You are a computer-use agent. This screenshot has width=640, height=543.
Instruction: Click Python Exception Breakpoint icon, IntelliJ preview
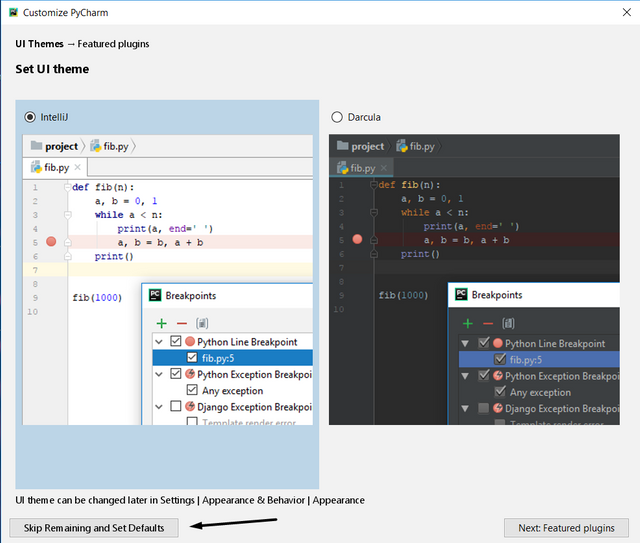click(x=190, y=374)
